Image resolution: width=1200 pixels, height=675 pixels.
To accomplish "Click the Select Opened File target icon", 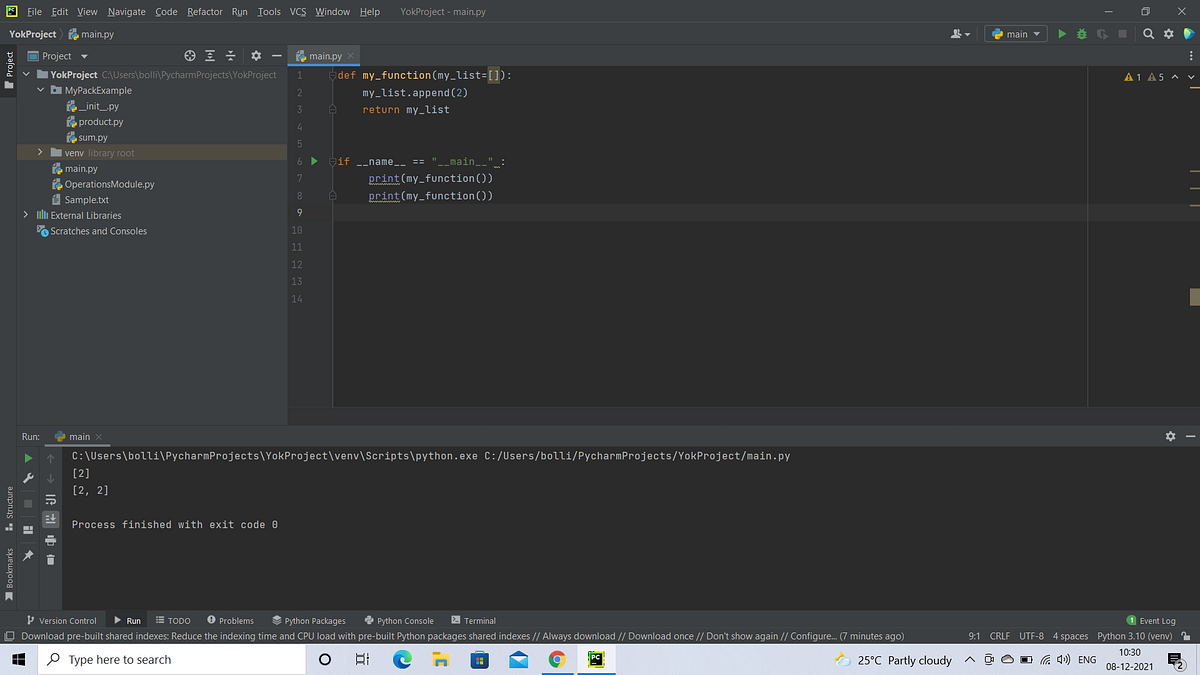I will [191, 56].
